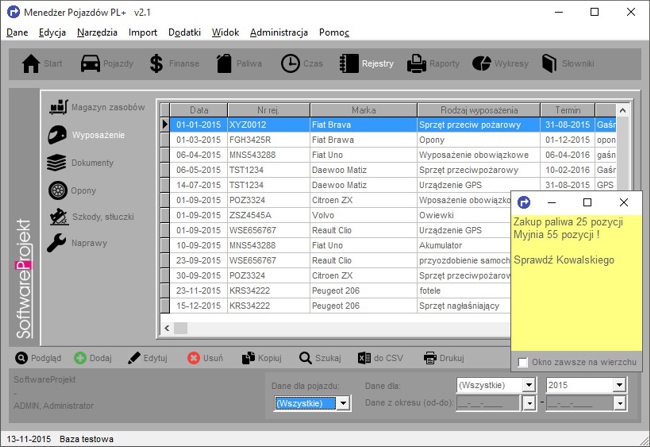Select Dokumenty in sidebar
This screenshot has height=447, width=650.
[x=80, y=163]
